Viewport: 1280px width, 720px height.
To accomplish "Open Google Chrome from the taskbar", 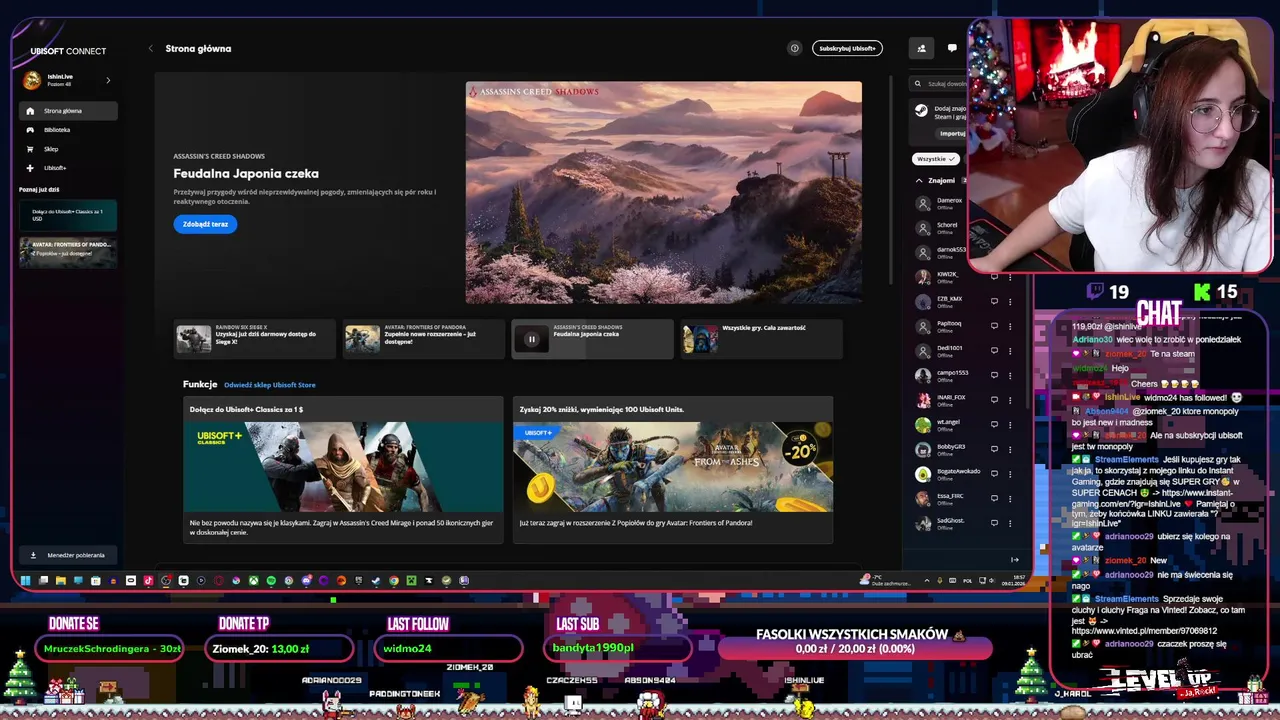I will [x=393, y=580].
